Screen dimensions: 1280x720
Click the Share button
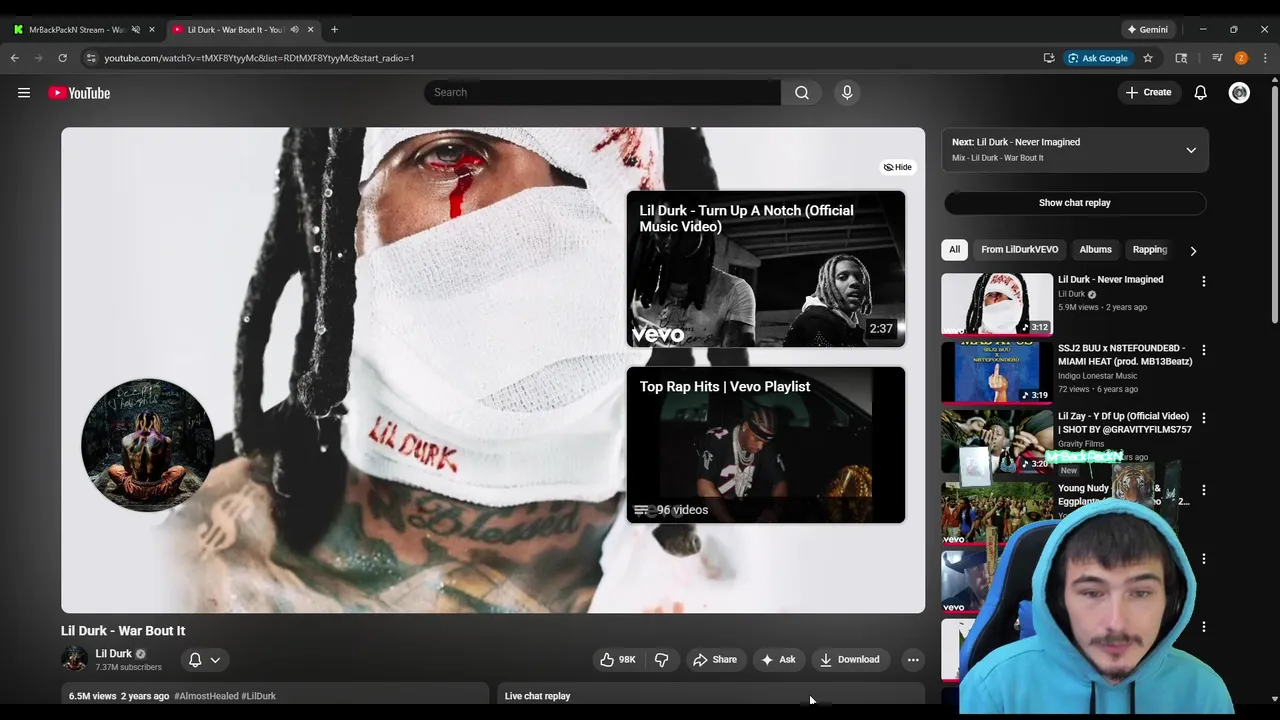715,660
